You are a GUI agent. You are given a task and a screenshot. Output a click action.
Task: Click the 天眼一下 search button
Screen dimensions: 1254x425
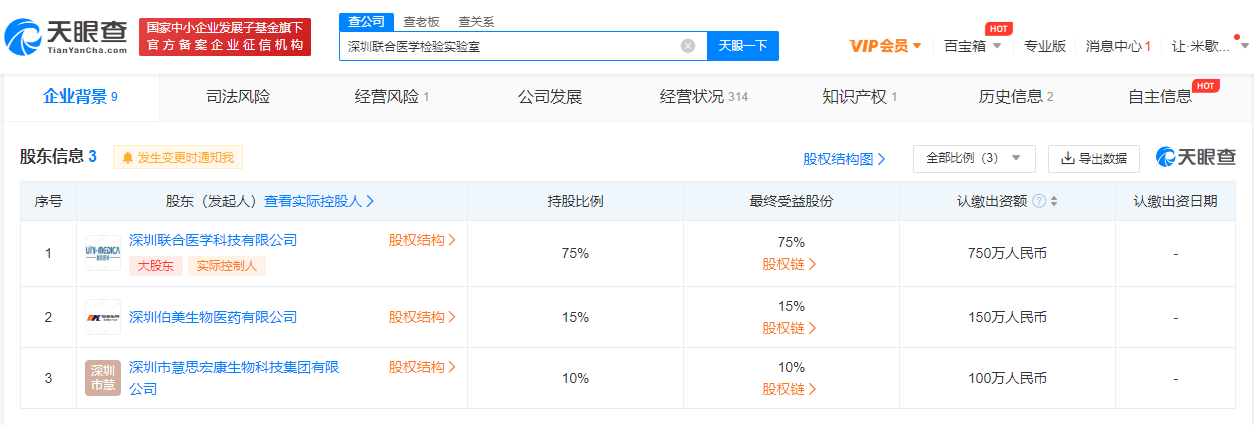click(x=743, y=45)
